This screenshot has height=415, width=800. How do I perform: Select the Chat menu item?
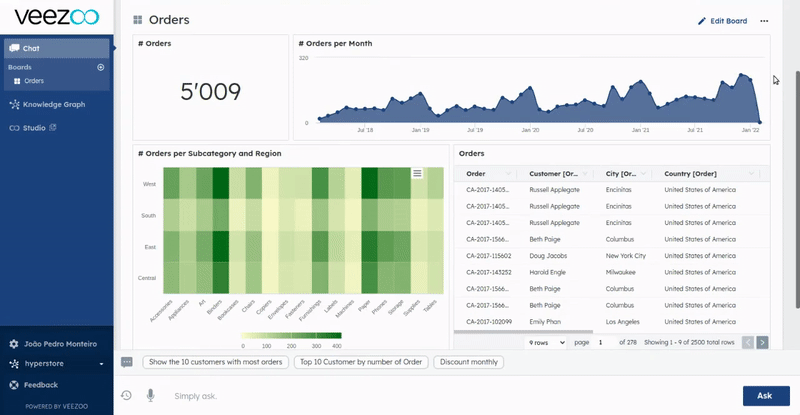click(x=56, y=47)
